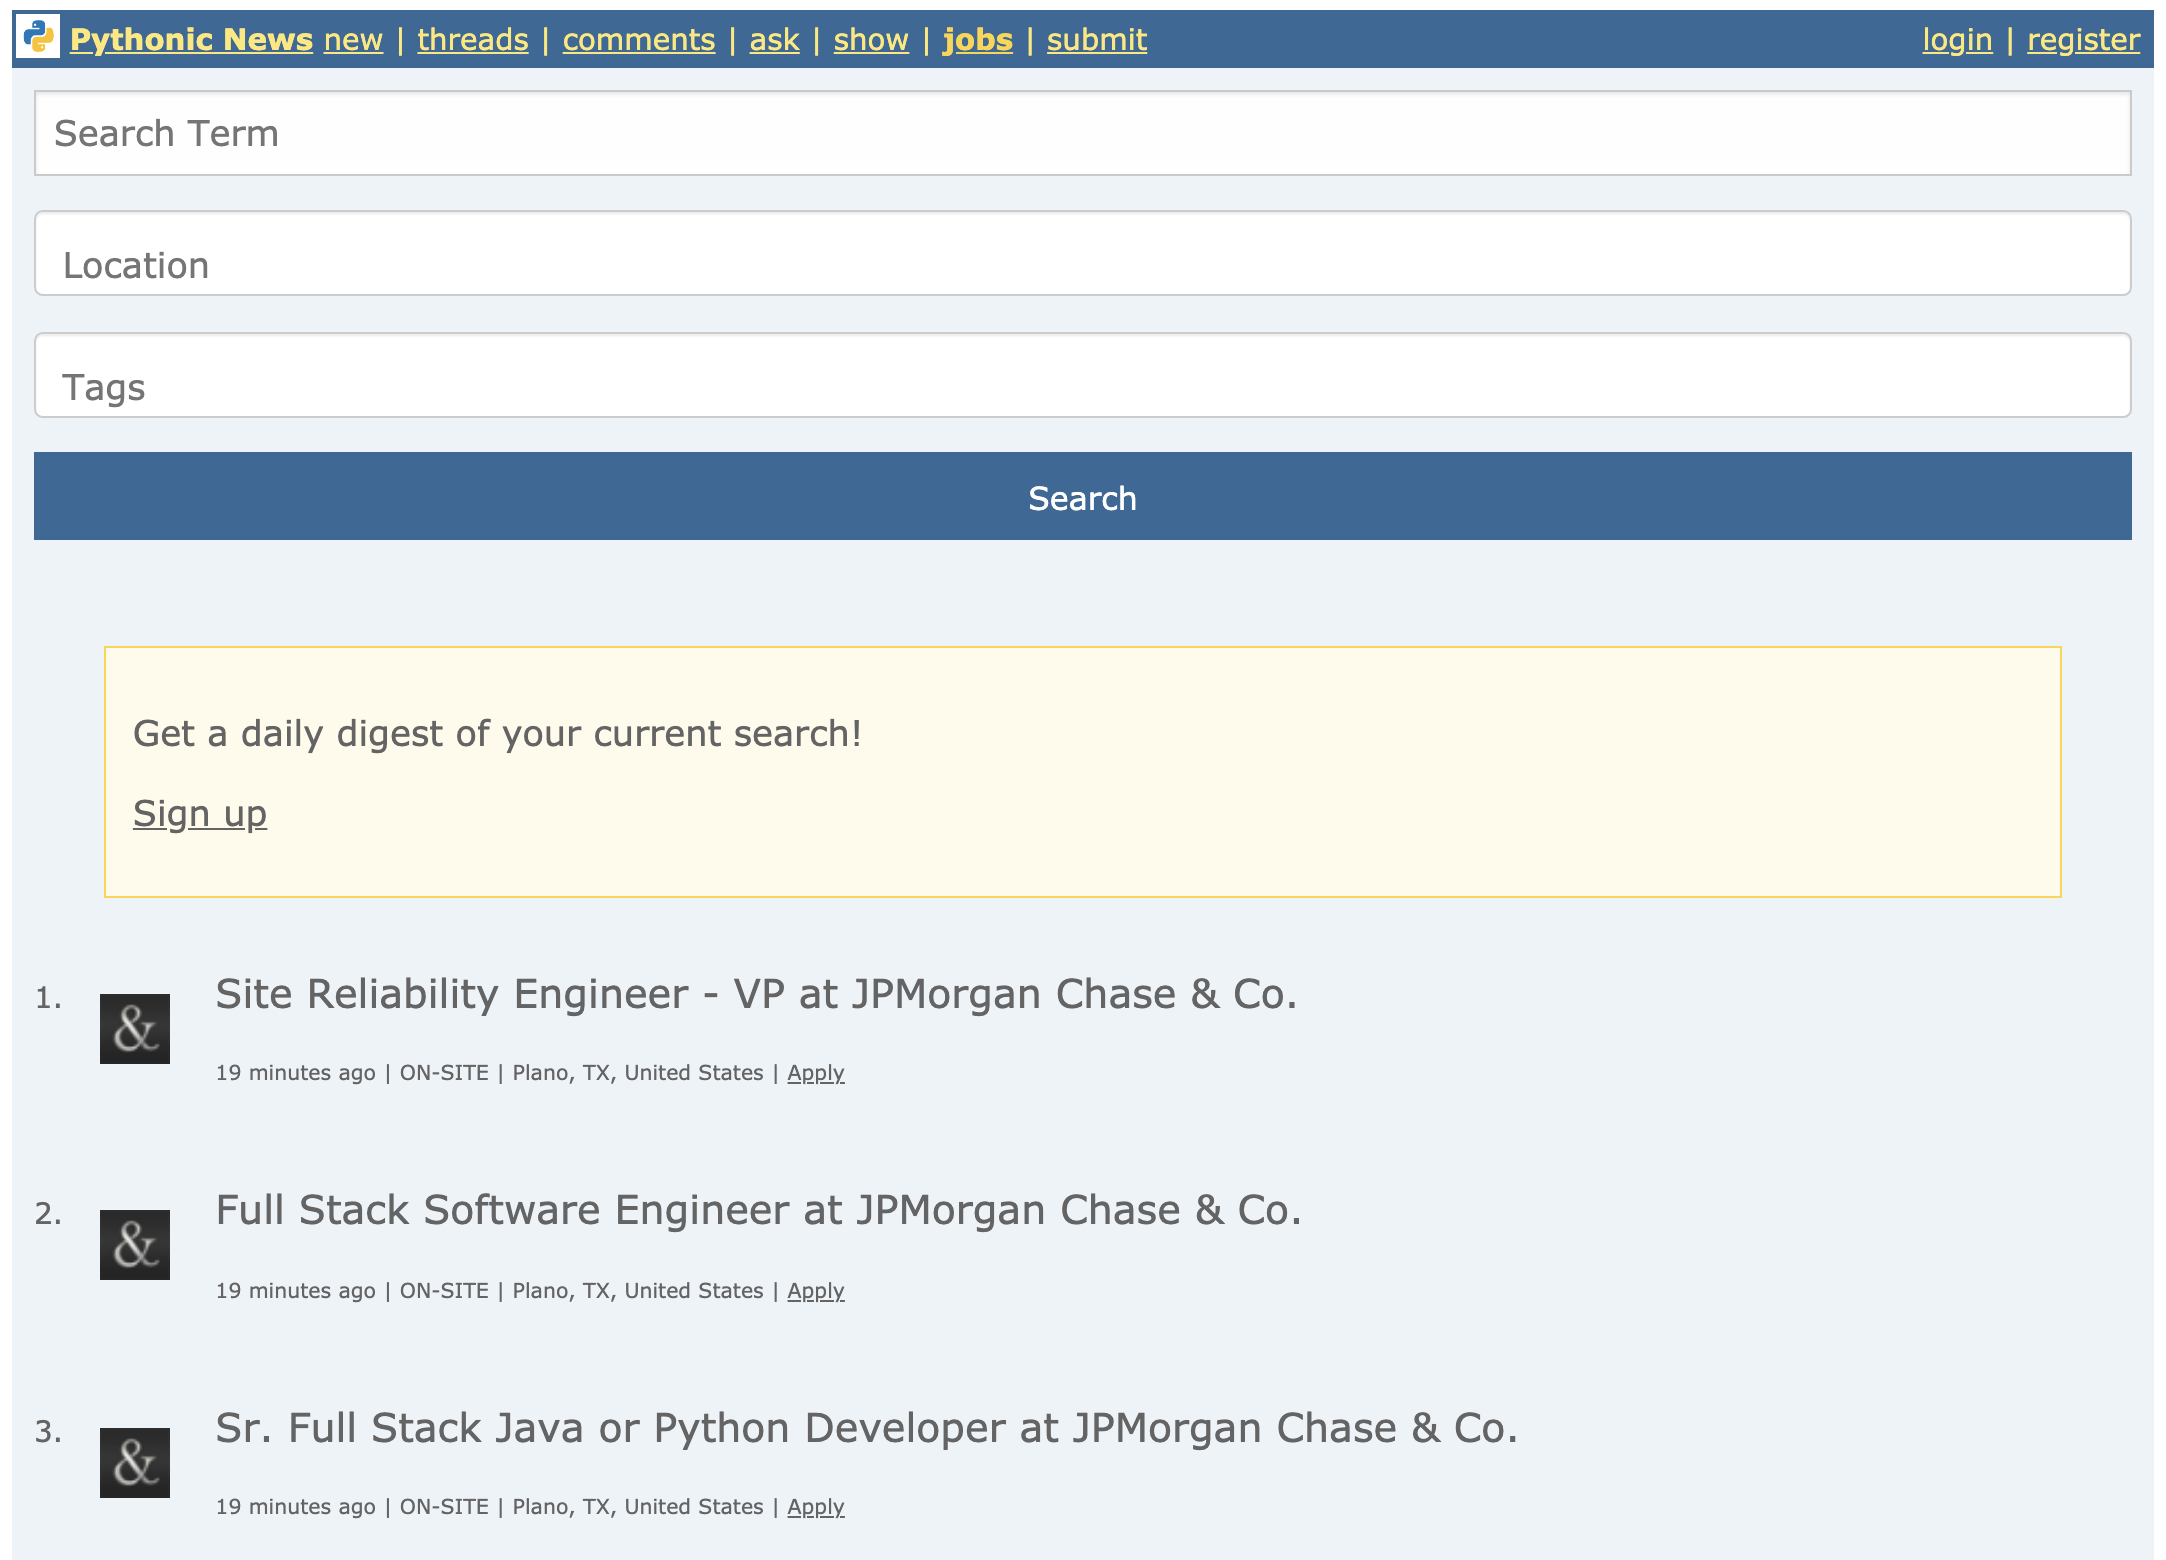Click Sign up for daily digest

coord(200,814)
